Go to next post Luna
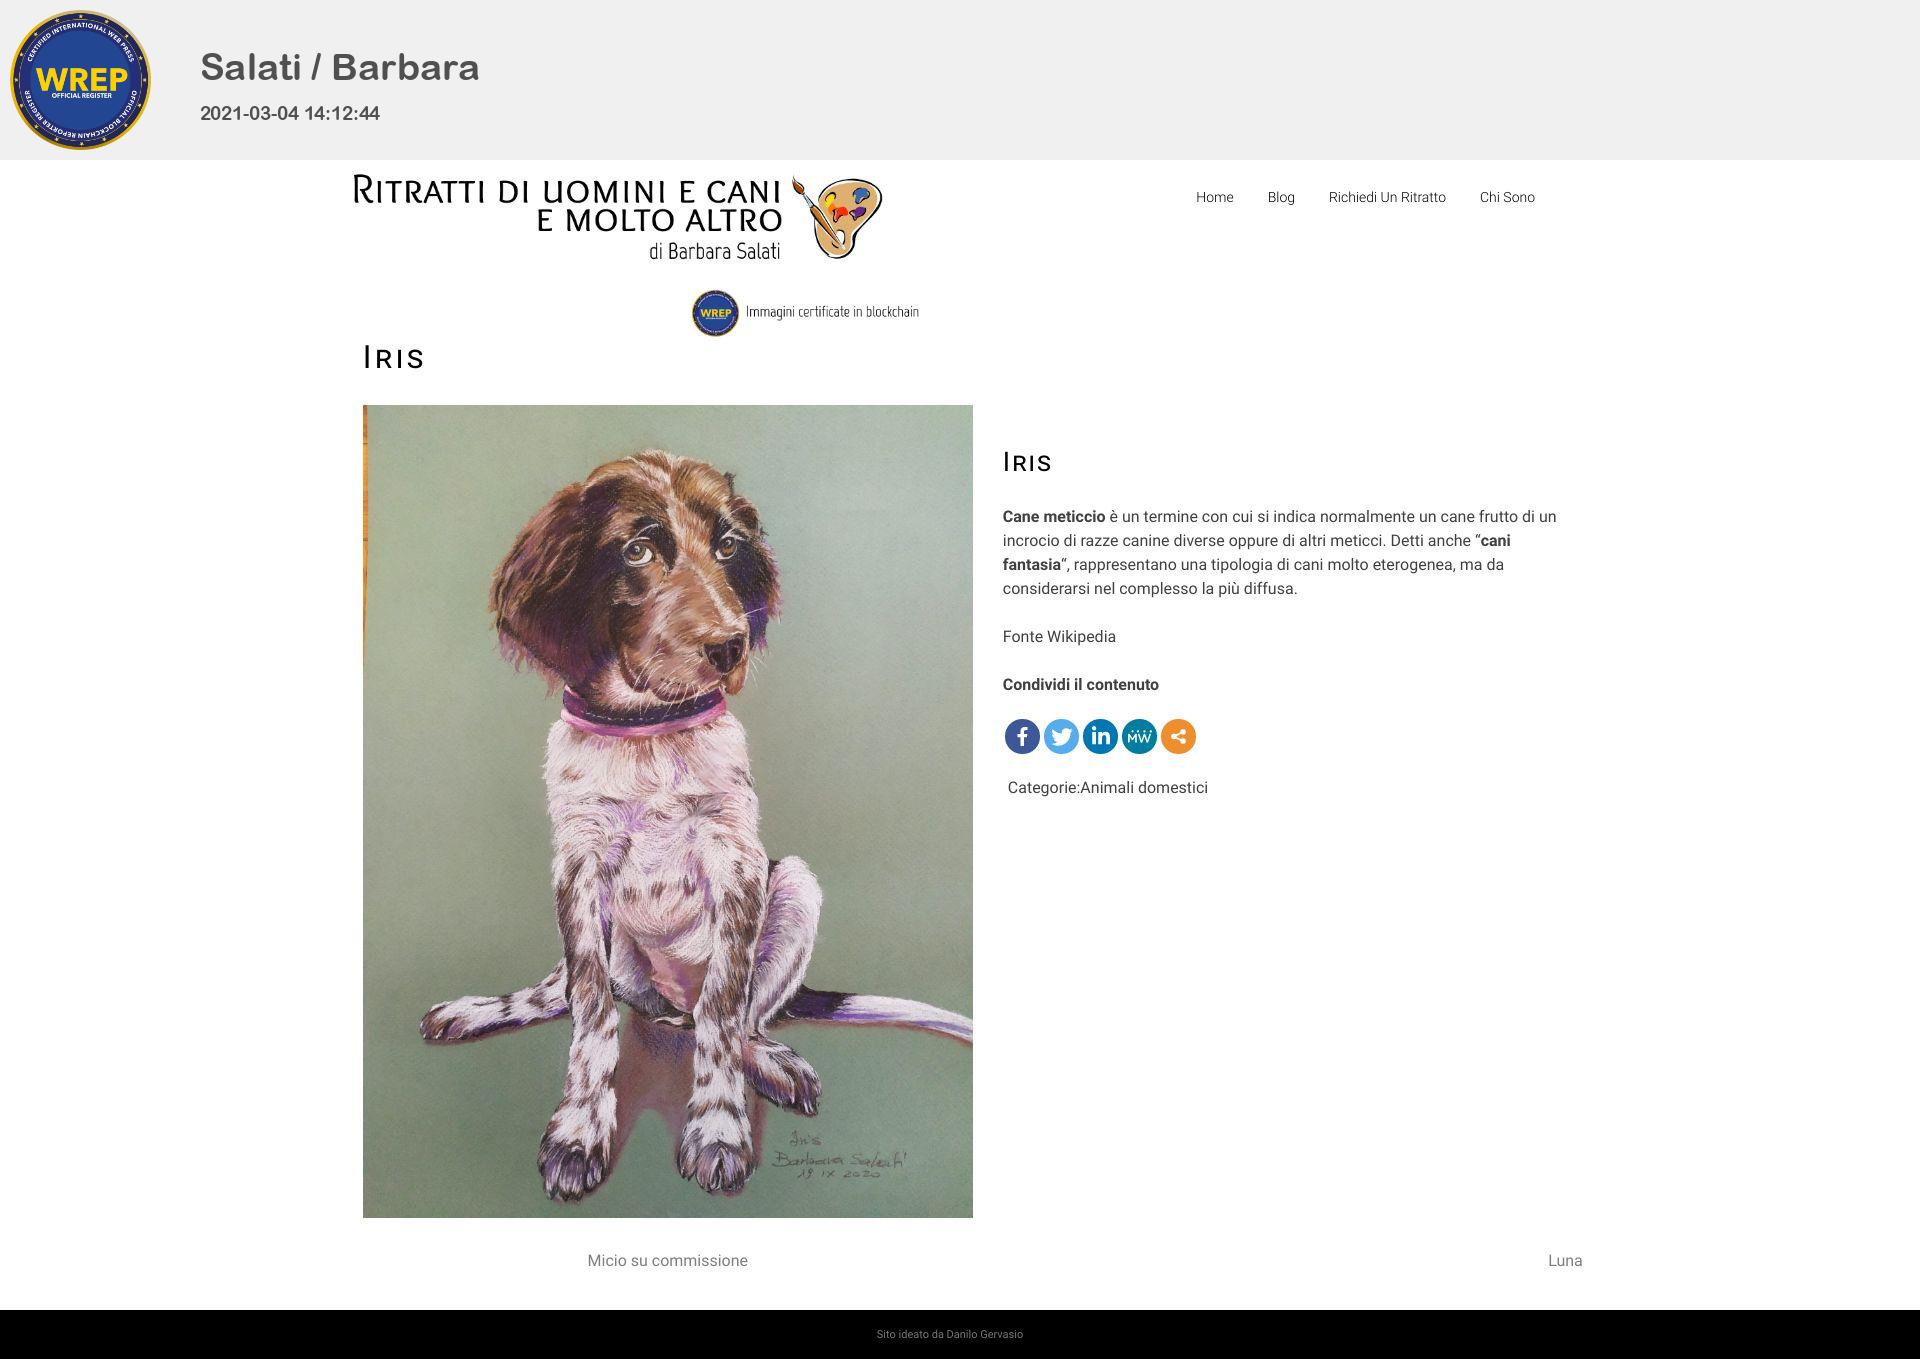The image size is (1920, 1359). click(x=1565, y=1261)
